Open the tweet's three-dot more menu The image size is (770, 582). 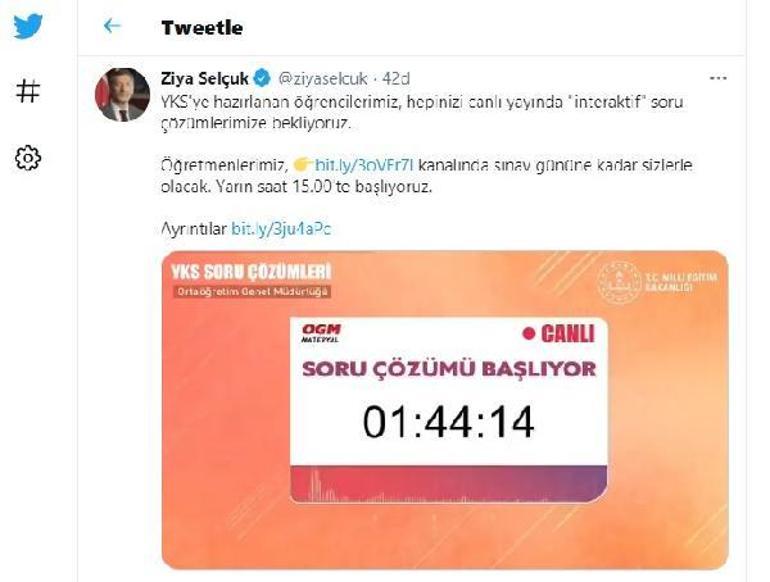(x=718, y=78)
